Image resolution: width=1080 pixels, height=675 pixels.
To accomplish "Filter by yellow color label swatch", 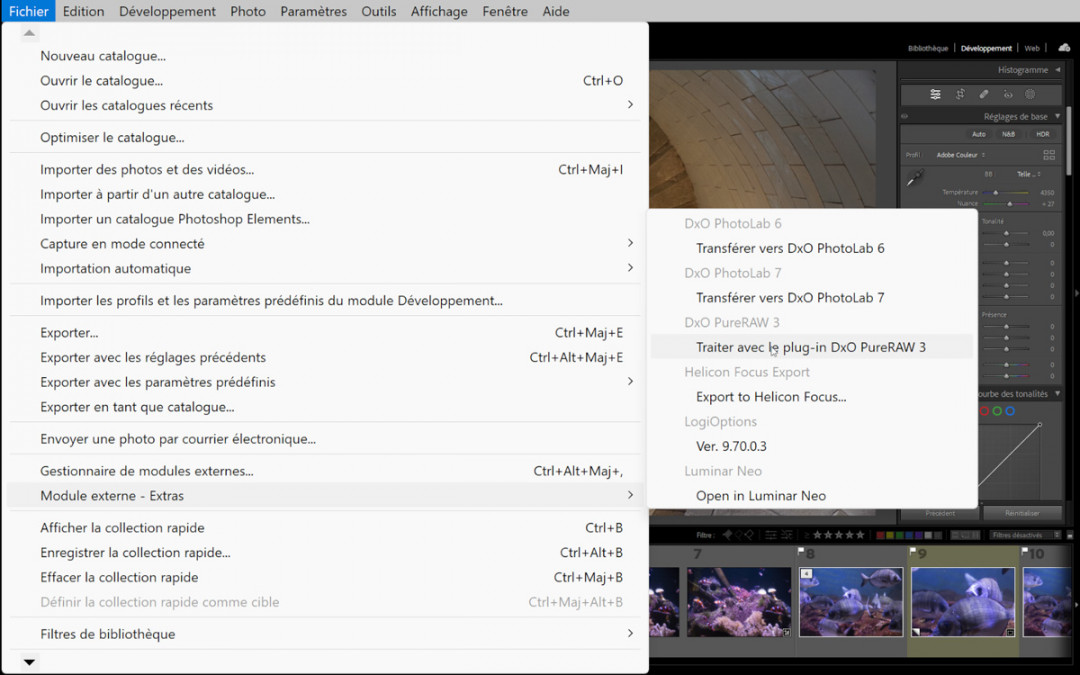I will pyautogui.click(x=890, y=535).
